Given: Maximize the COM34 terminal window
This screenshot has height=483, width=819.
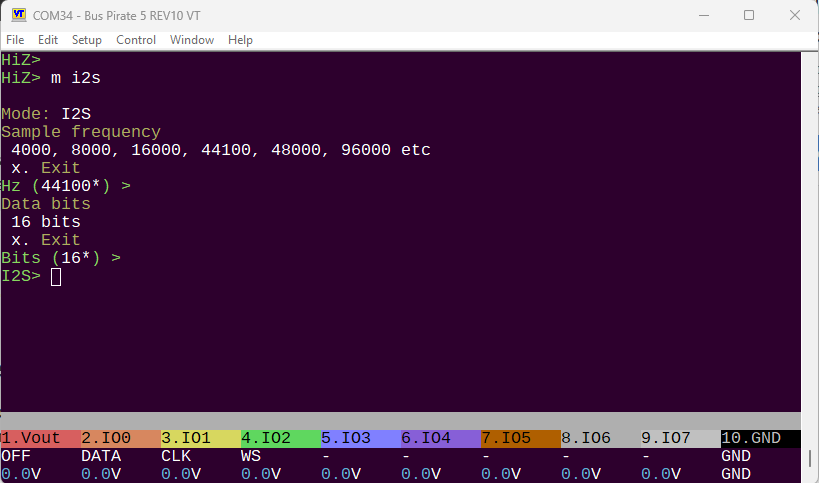Looking at the screenshot, I should pyautogui.click(x=749, y=15).
